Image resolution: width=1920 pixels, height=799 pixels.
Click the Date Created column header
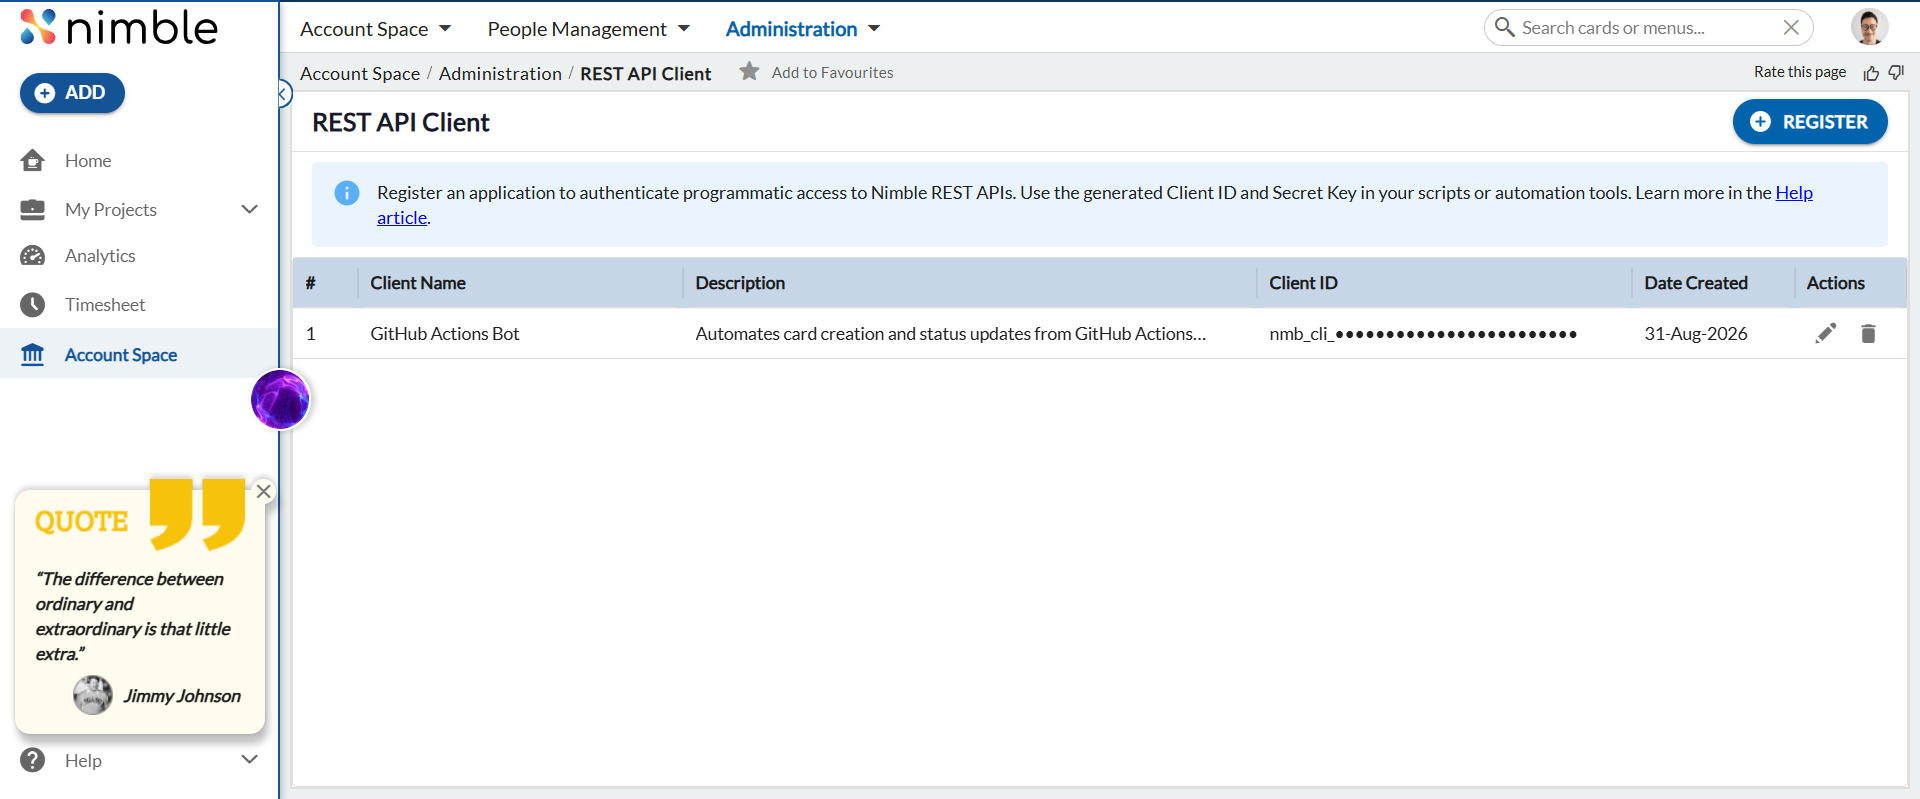coord(1696,283)
